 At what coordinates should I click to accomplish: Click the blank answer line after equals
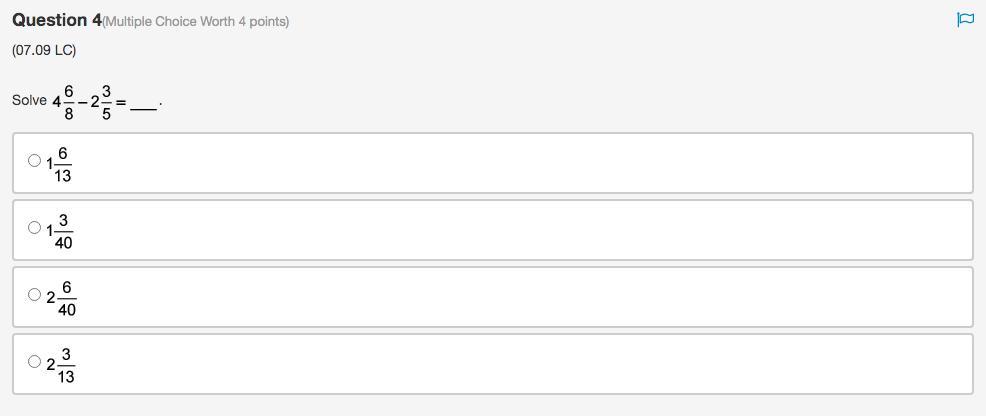(x=143, y=107)
